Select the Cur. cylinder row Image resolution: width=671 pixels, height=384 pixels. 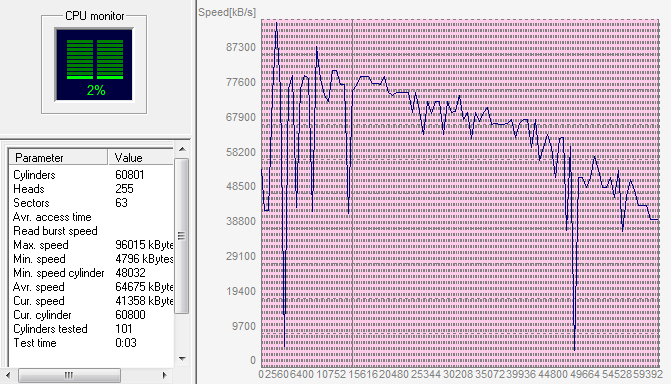tap(92, 315)
